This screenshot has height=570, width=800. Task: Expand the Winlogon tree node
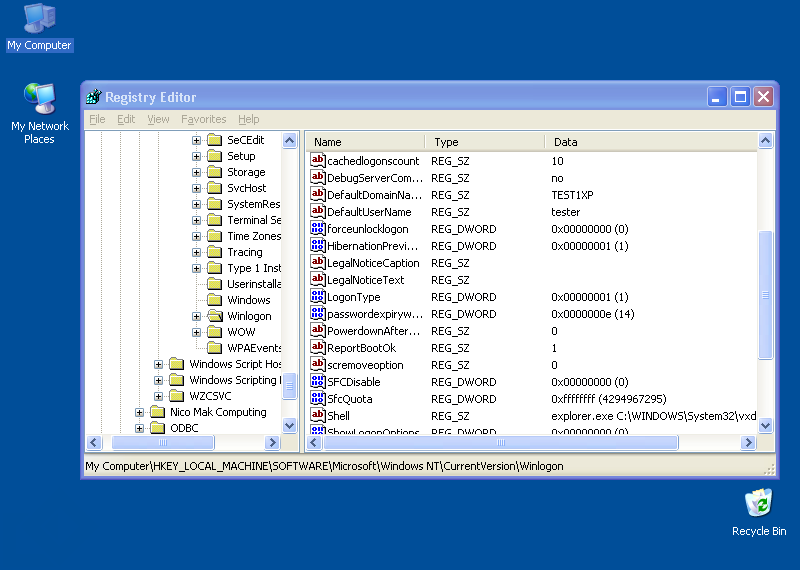click(x=197, y=316)
